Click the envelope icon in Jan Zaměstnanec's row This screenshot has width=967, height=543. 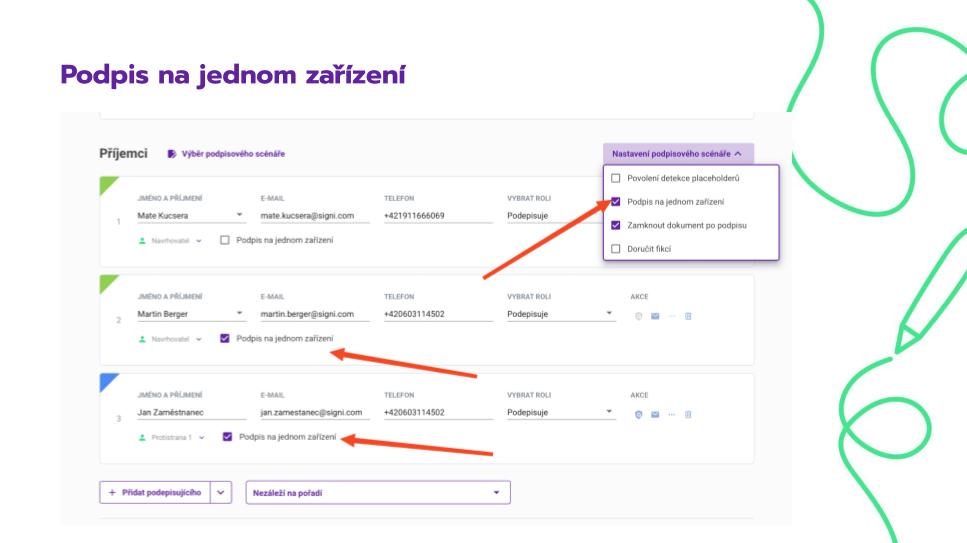coord(655,414)
